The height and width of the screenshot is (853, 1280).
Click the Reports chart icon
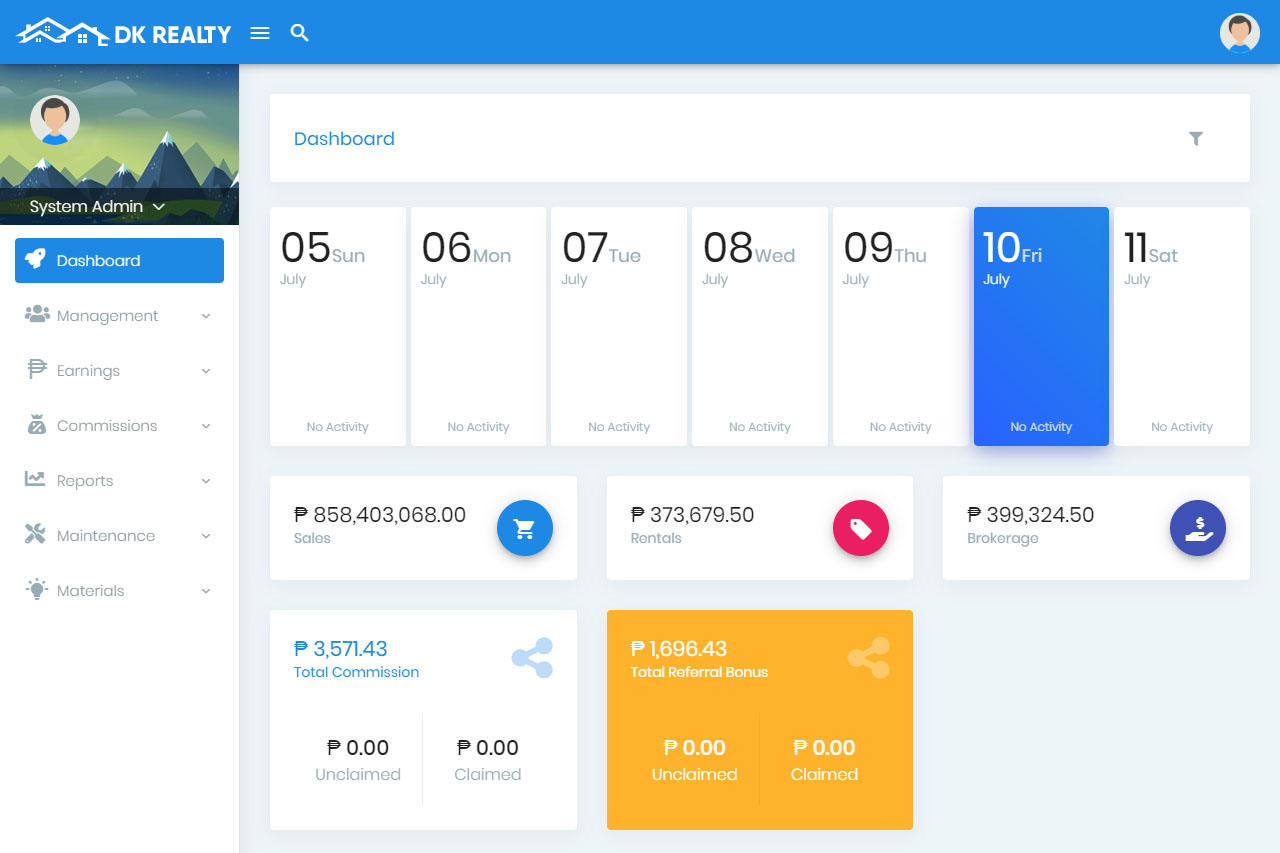[36, 479]
